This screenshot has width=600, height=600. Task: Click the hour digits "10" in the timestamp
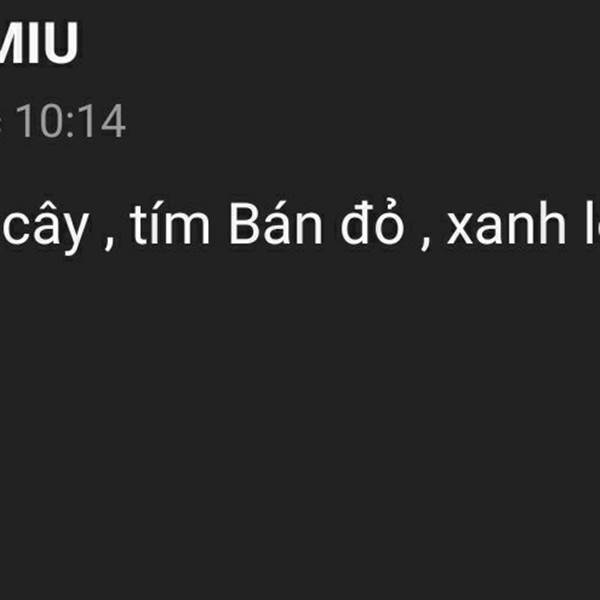pyautogui.click(x=41, y=121)
